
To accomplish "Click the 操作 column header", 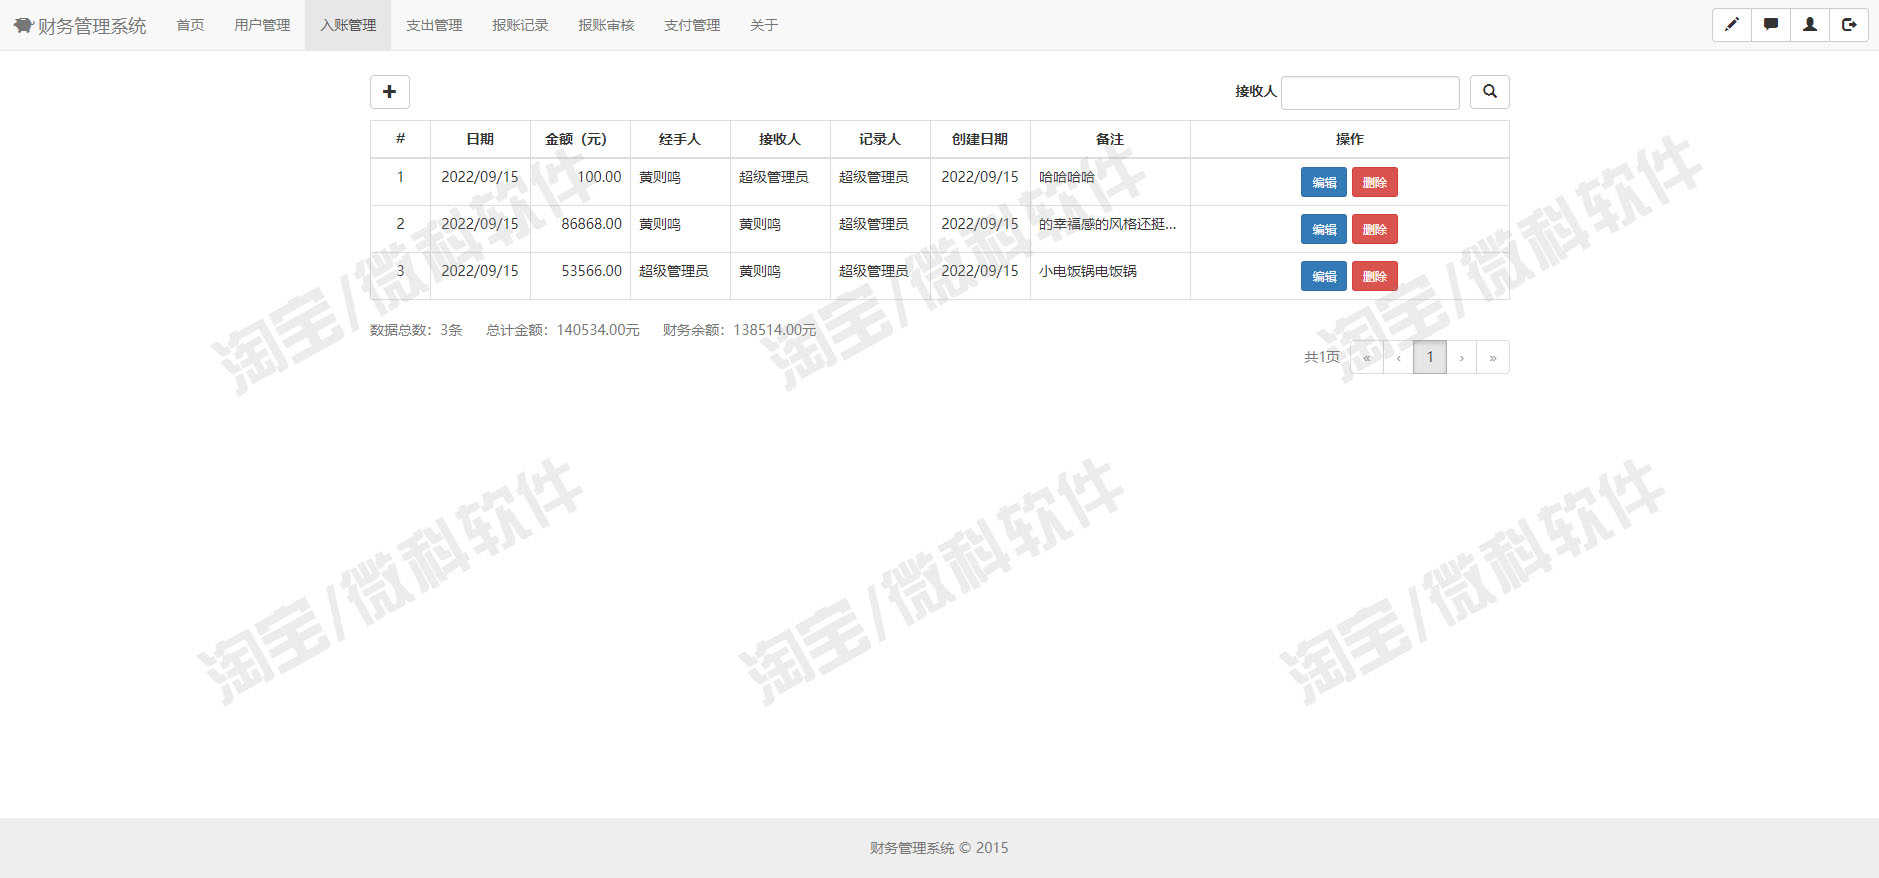I will pyautogui.click(x=1350, y=139).
